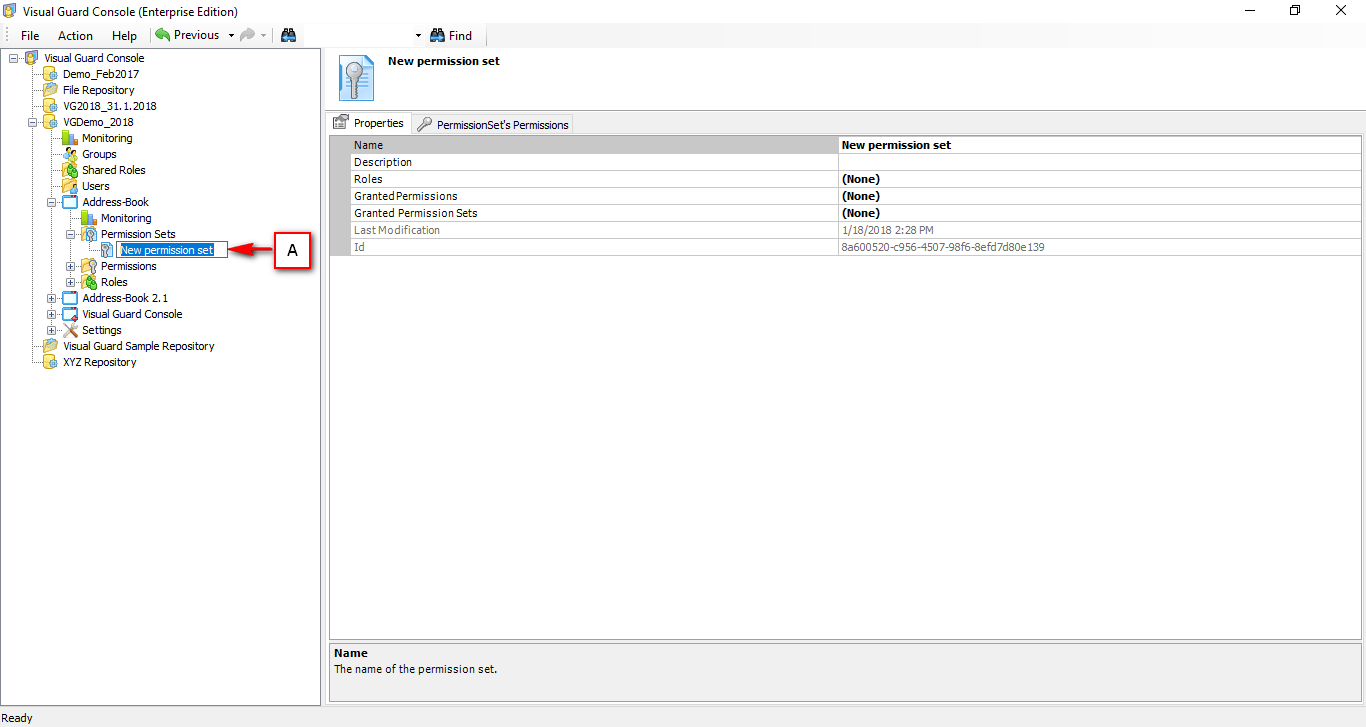The image size is (1366, 727).
Task: Open the Action menu
Action: [75, 35]
